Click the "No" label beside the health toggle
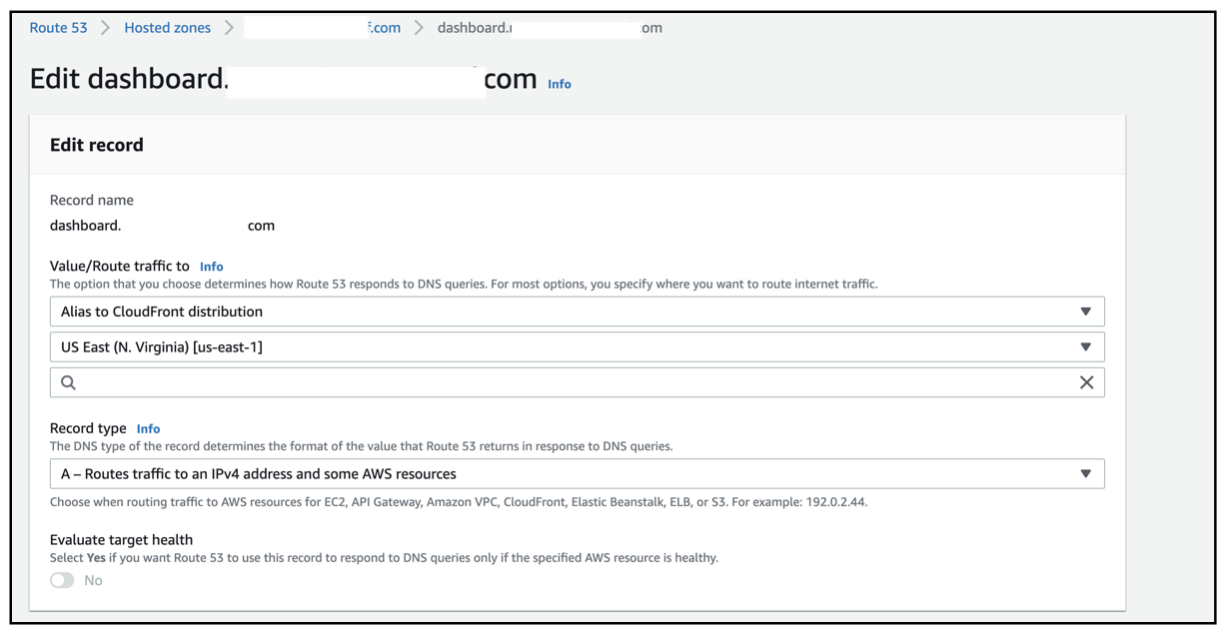1228x630 pixels. coord(93,581)
